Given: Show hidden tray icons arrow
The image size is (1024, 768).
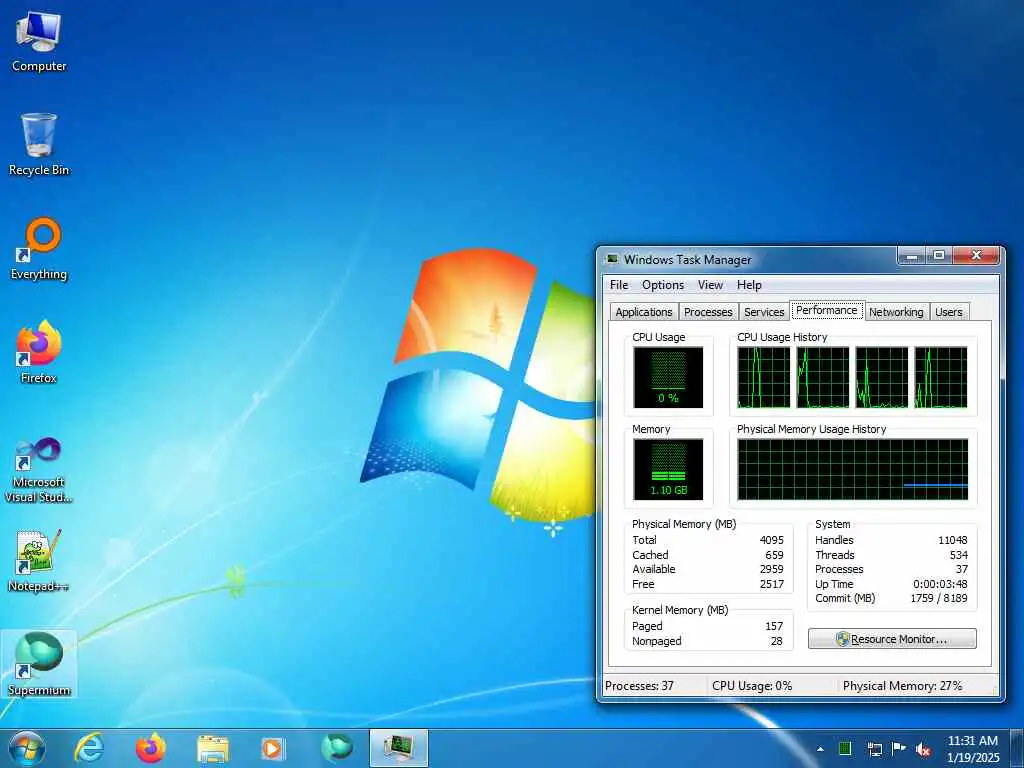Looking at the screenshot, I should tap(820, 749).
